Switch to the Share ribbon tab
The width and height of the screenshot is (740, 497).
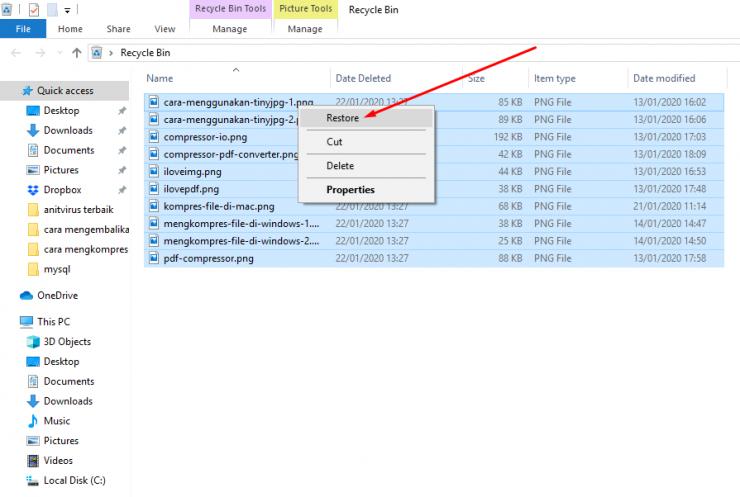pyautogui.click(x=118, y=29)
